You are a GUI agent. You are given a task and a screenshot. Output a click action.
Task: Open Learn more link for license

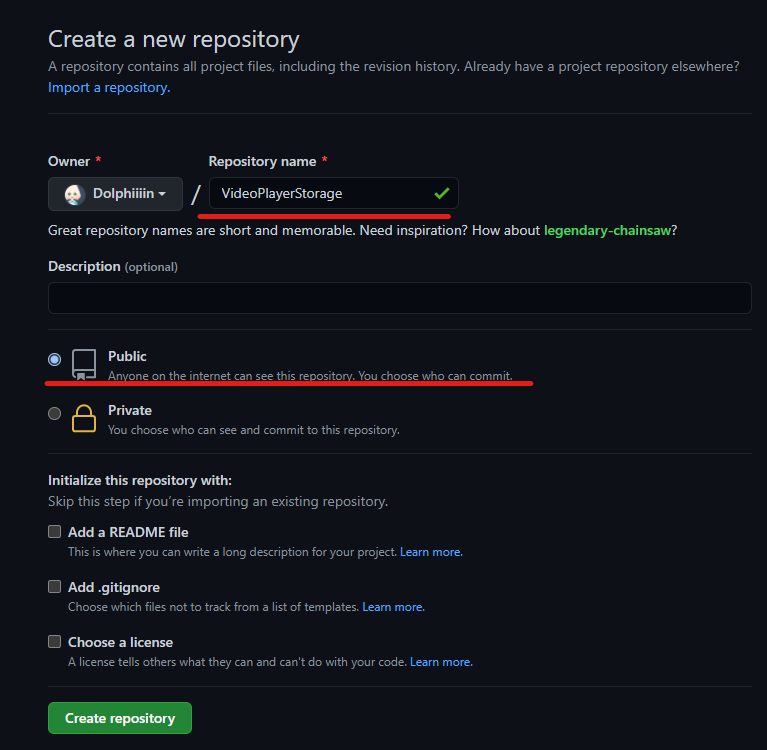(x=441, y=662)
